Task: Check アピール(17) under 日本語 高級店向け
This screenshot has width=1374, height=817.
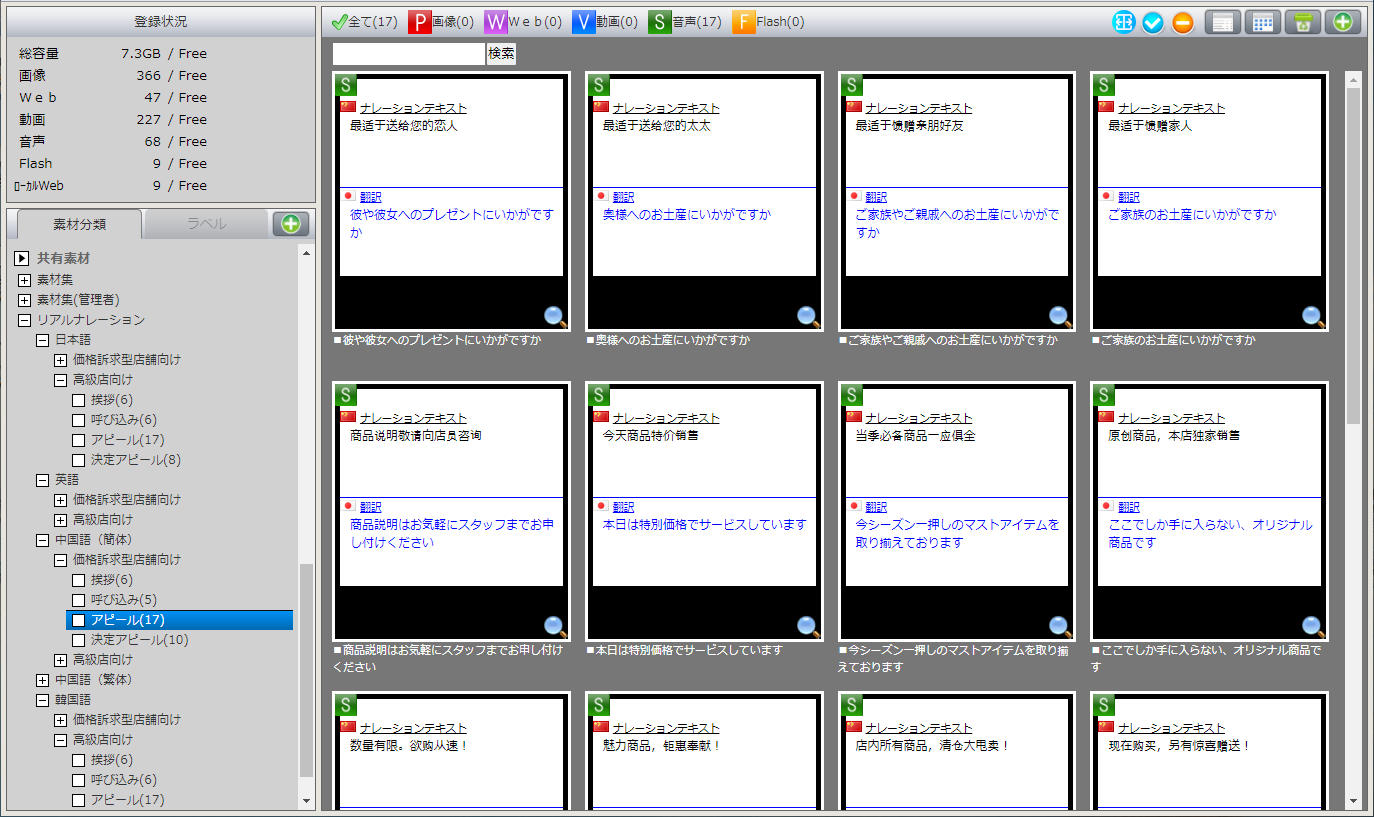Action: pyautogui.click(x=79, y=440)
